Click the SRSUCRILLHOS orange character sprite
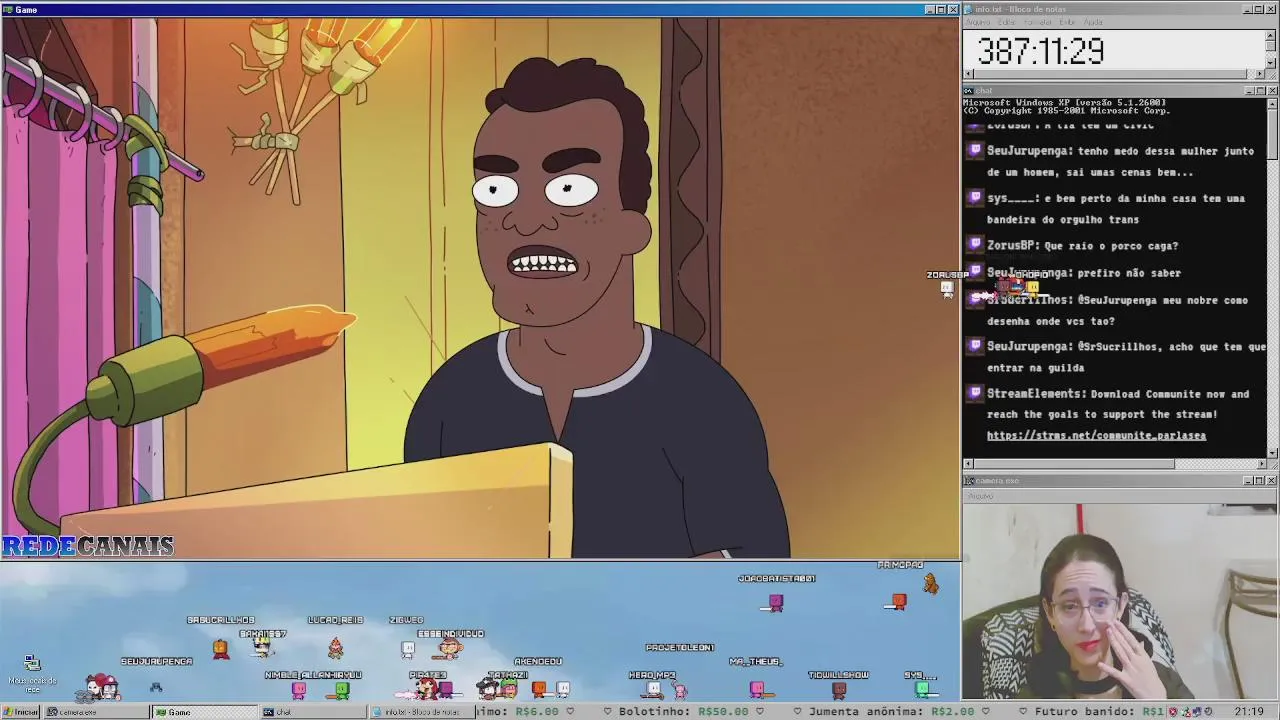The height and width of the screenshot is (720, 1280). pos(220,648)
